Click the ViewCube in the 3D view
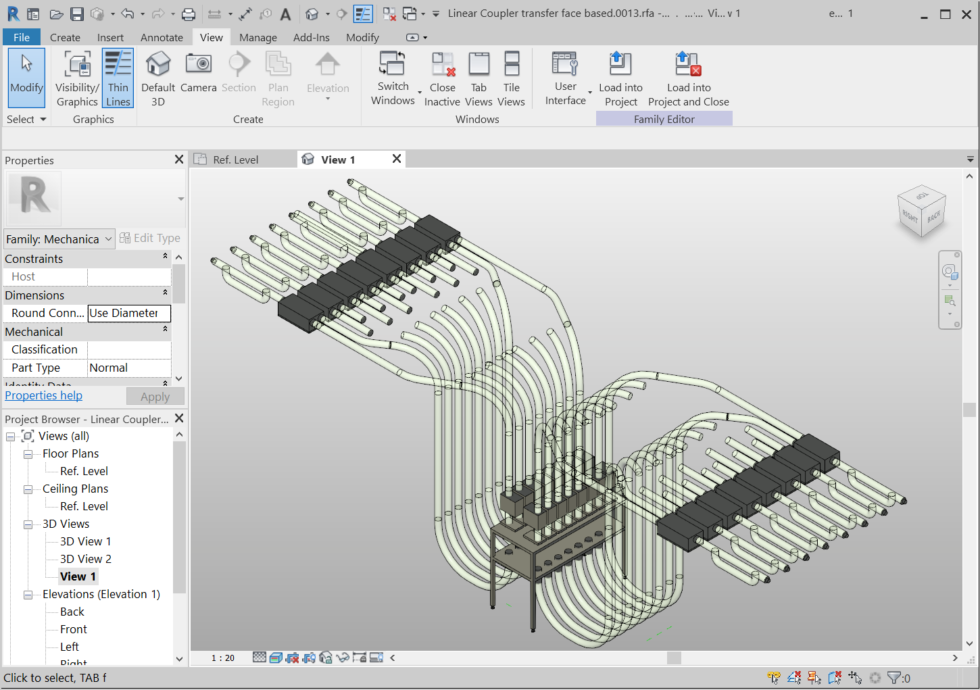Screen dimensions: 980x690 pyautogui.click(x=920, y=211)
